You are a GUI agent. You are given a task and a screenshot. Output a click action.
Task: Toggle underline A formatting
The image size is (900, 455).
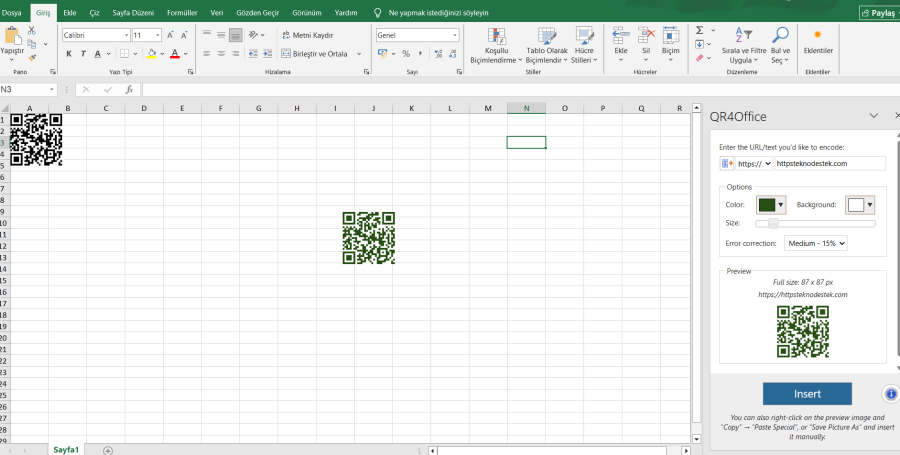tap(98, 54)
